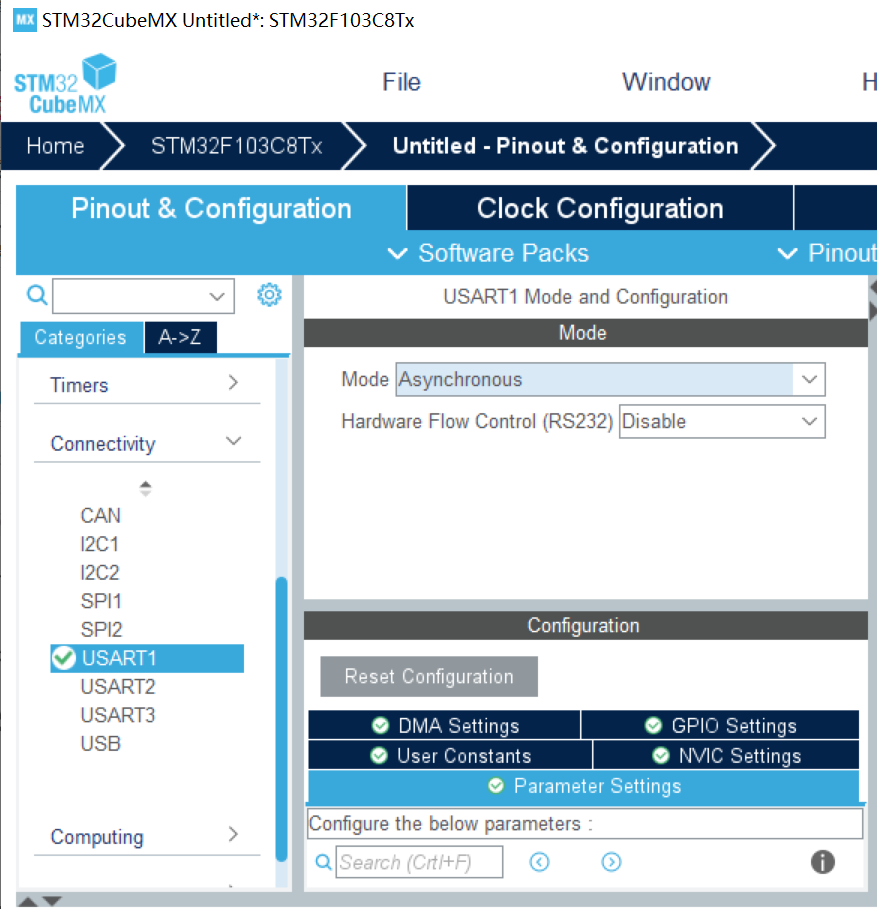Open the NVIC Settings tab
The width and height of the screenshot is (877, 909).
726,755
